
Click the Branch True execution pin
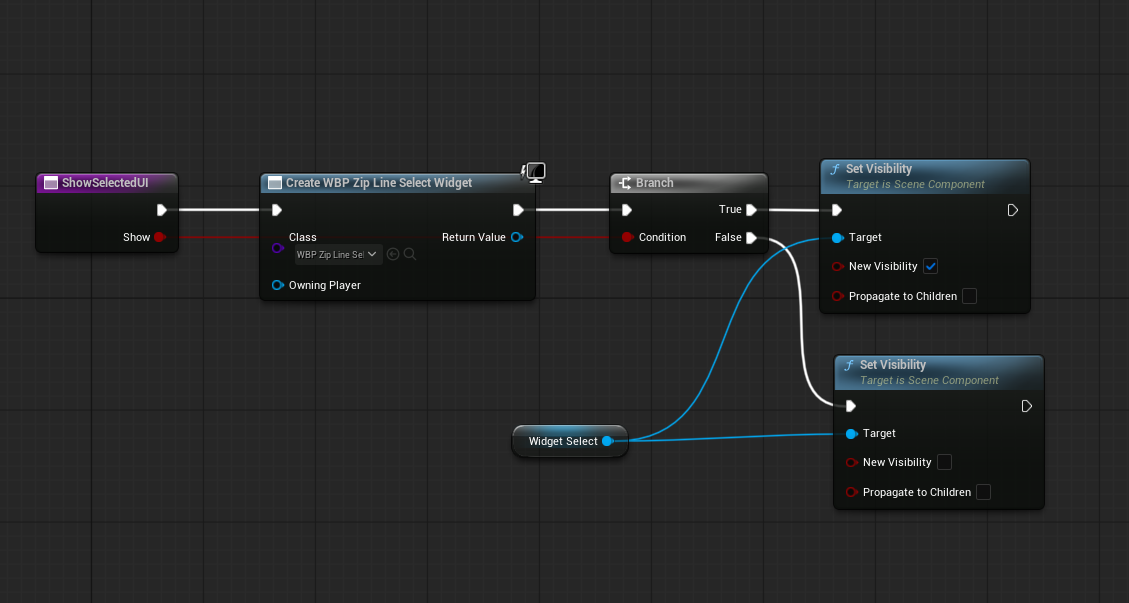tap(751, 210)
